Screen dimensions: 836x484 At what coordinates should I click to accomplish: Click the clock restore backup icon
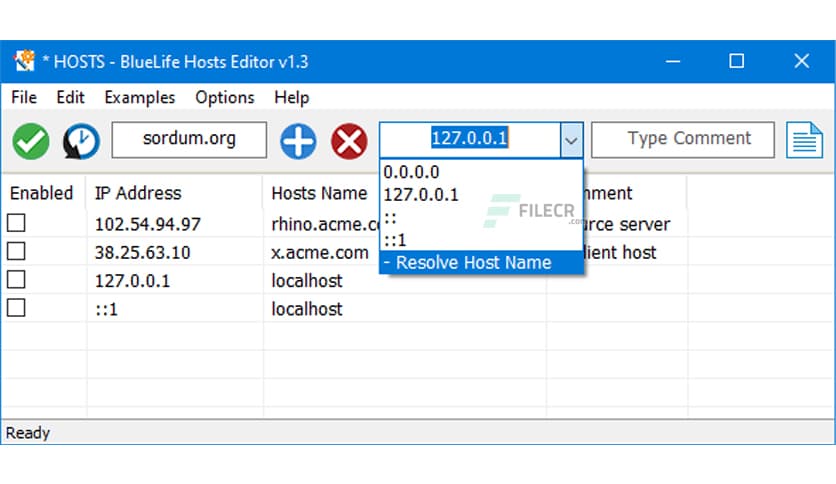[81, 141]
